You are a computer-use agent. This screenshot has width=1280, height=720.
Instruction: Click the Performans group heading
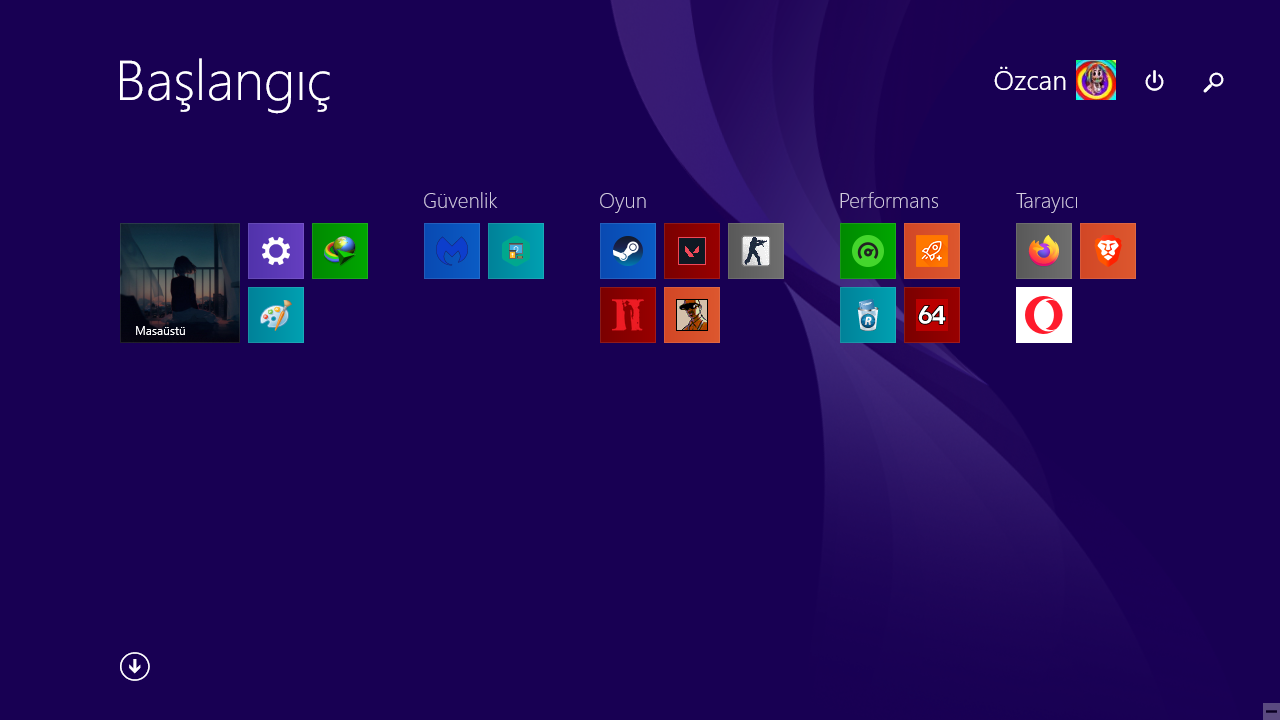(x=889, y=201)
